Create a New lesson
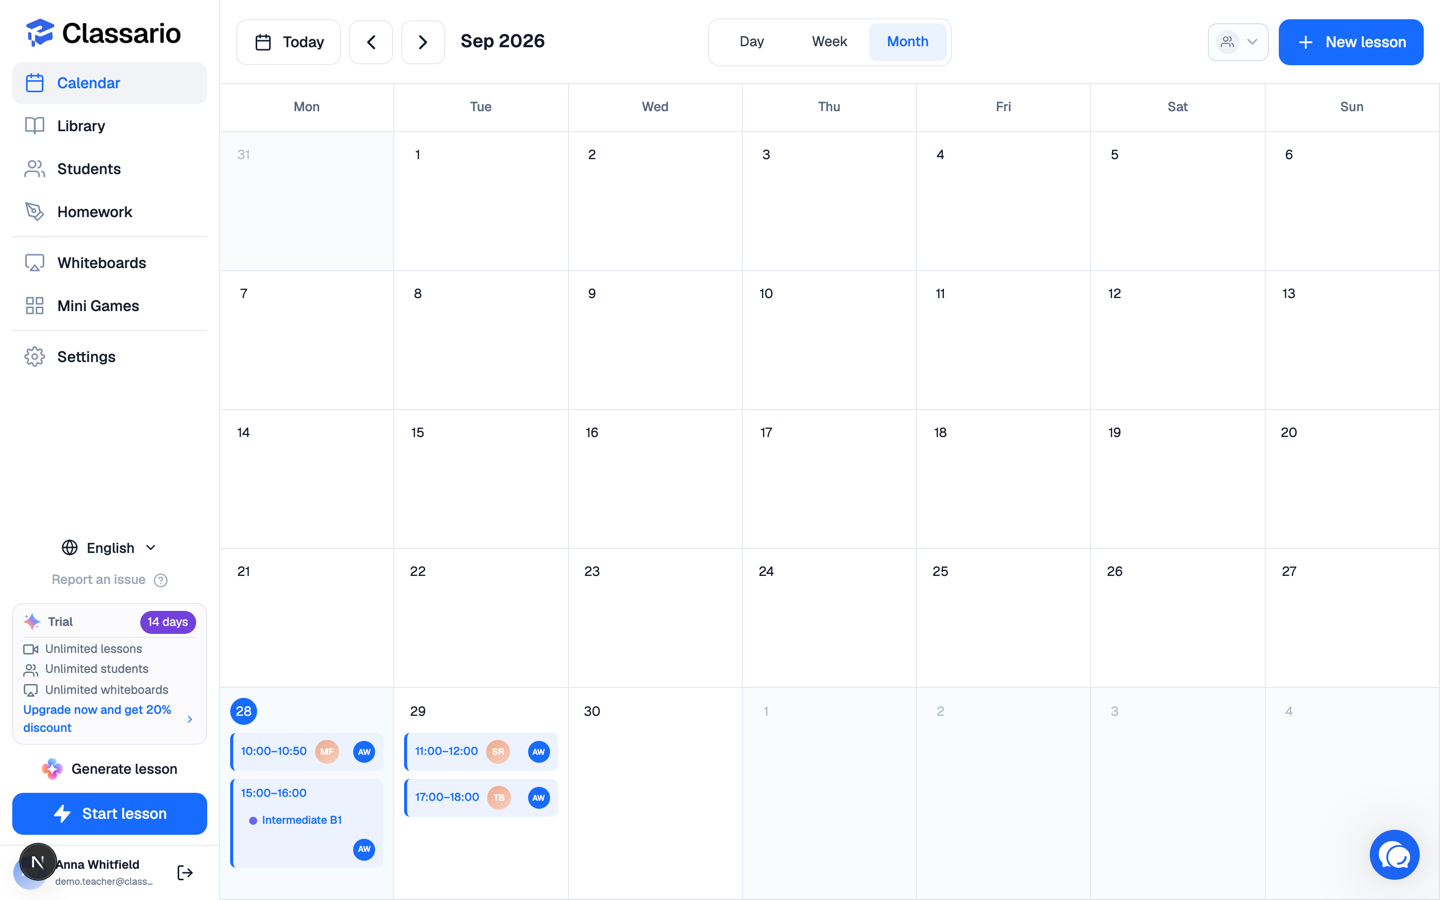Screen dimensions: 1440x900 (x=1351, y=42)
